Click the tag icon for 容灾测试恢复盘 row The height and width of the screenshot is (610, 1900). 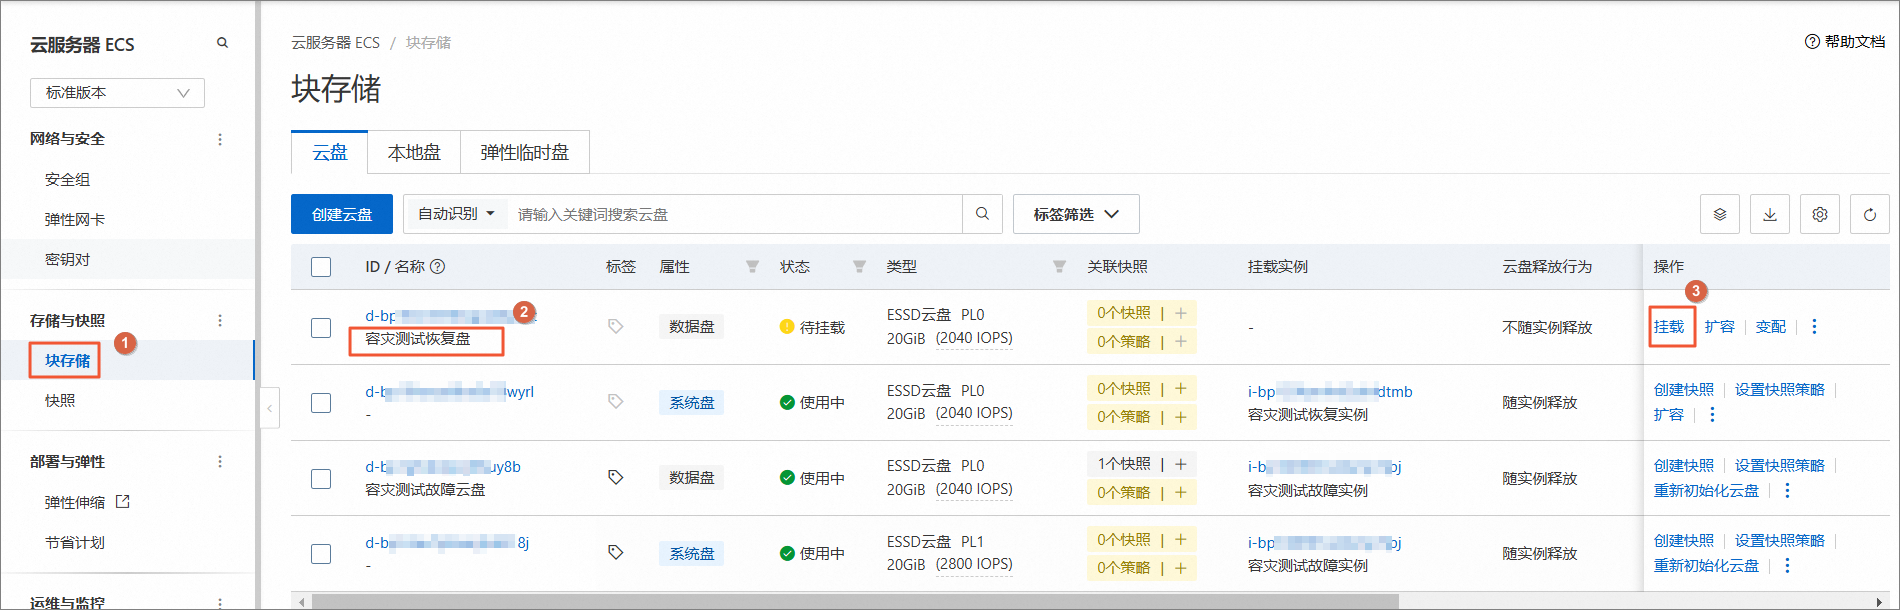coord(616,326)
